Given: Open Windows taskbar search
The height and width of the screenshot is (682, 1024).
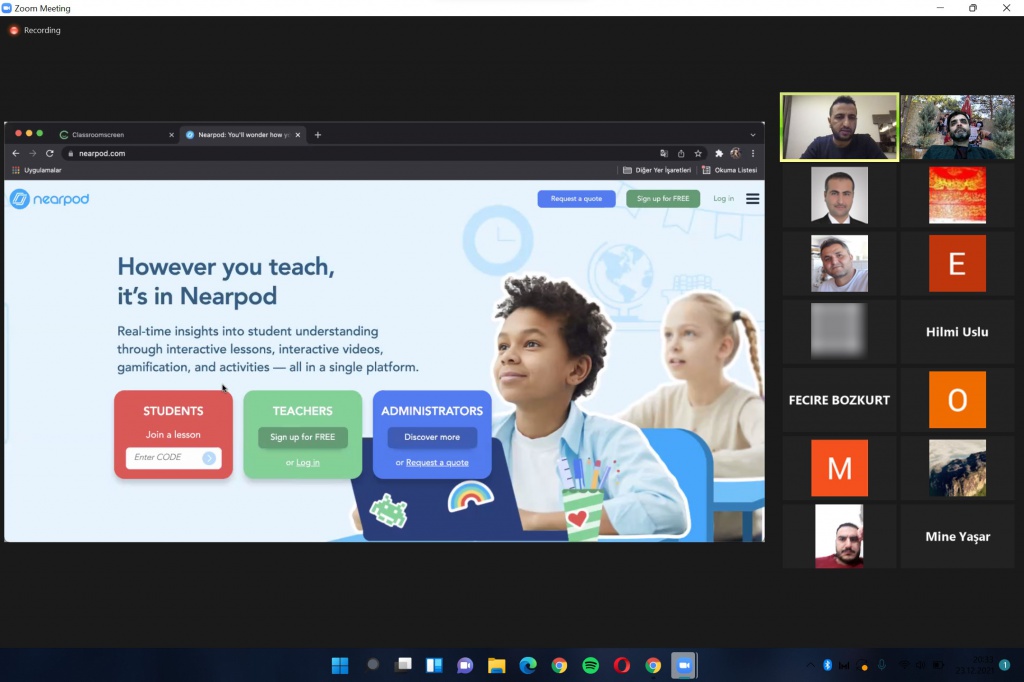Looking at the screenshot, I should (373, 665).
